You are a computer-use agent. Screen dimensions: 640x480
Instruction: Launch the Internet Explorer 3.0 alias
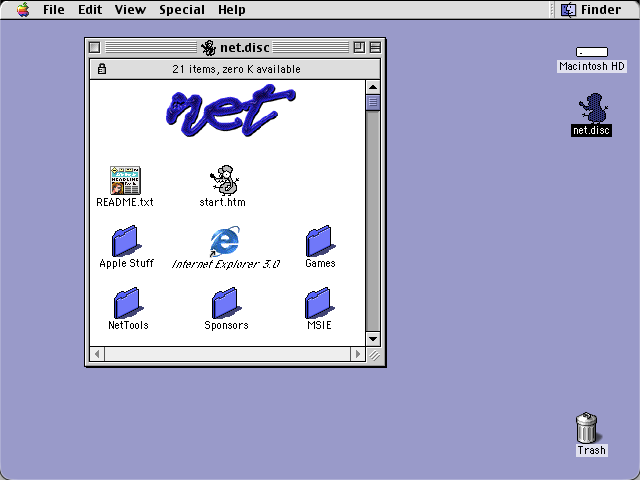coord(225,241)
